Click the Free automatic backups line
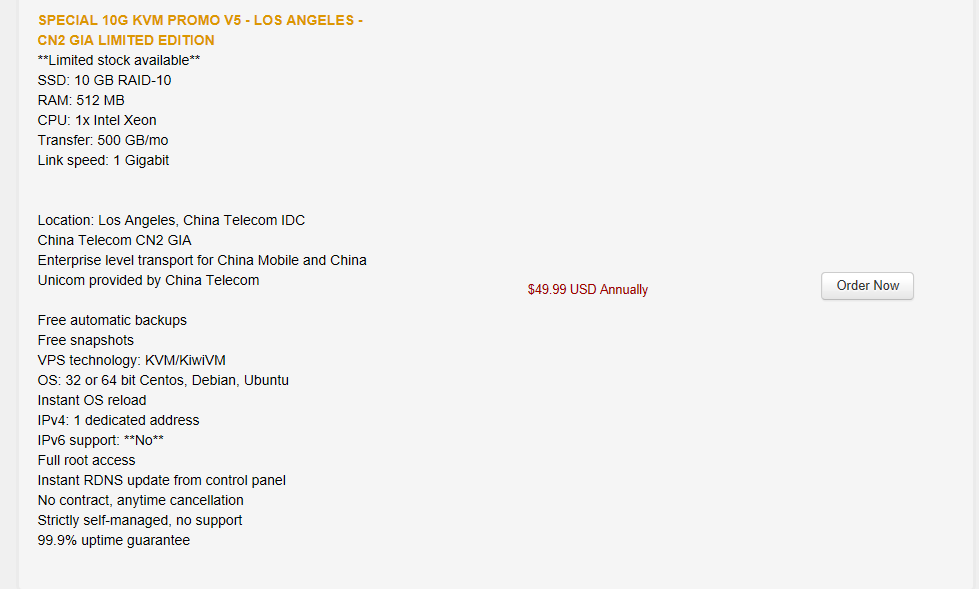 [112, 320]
